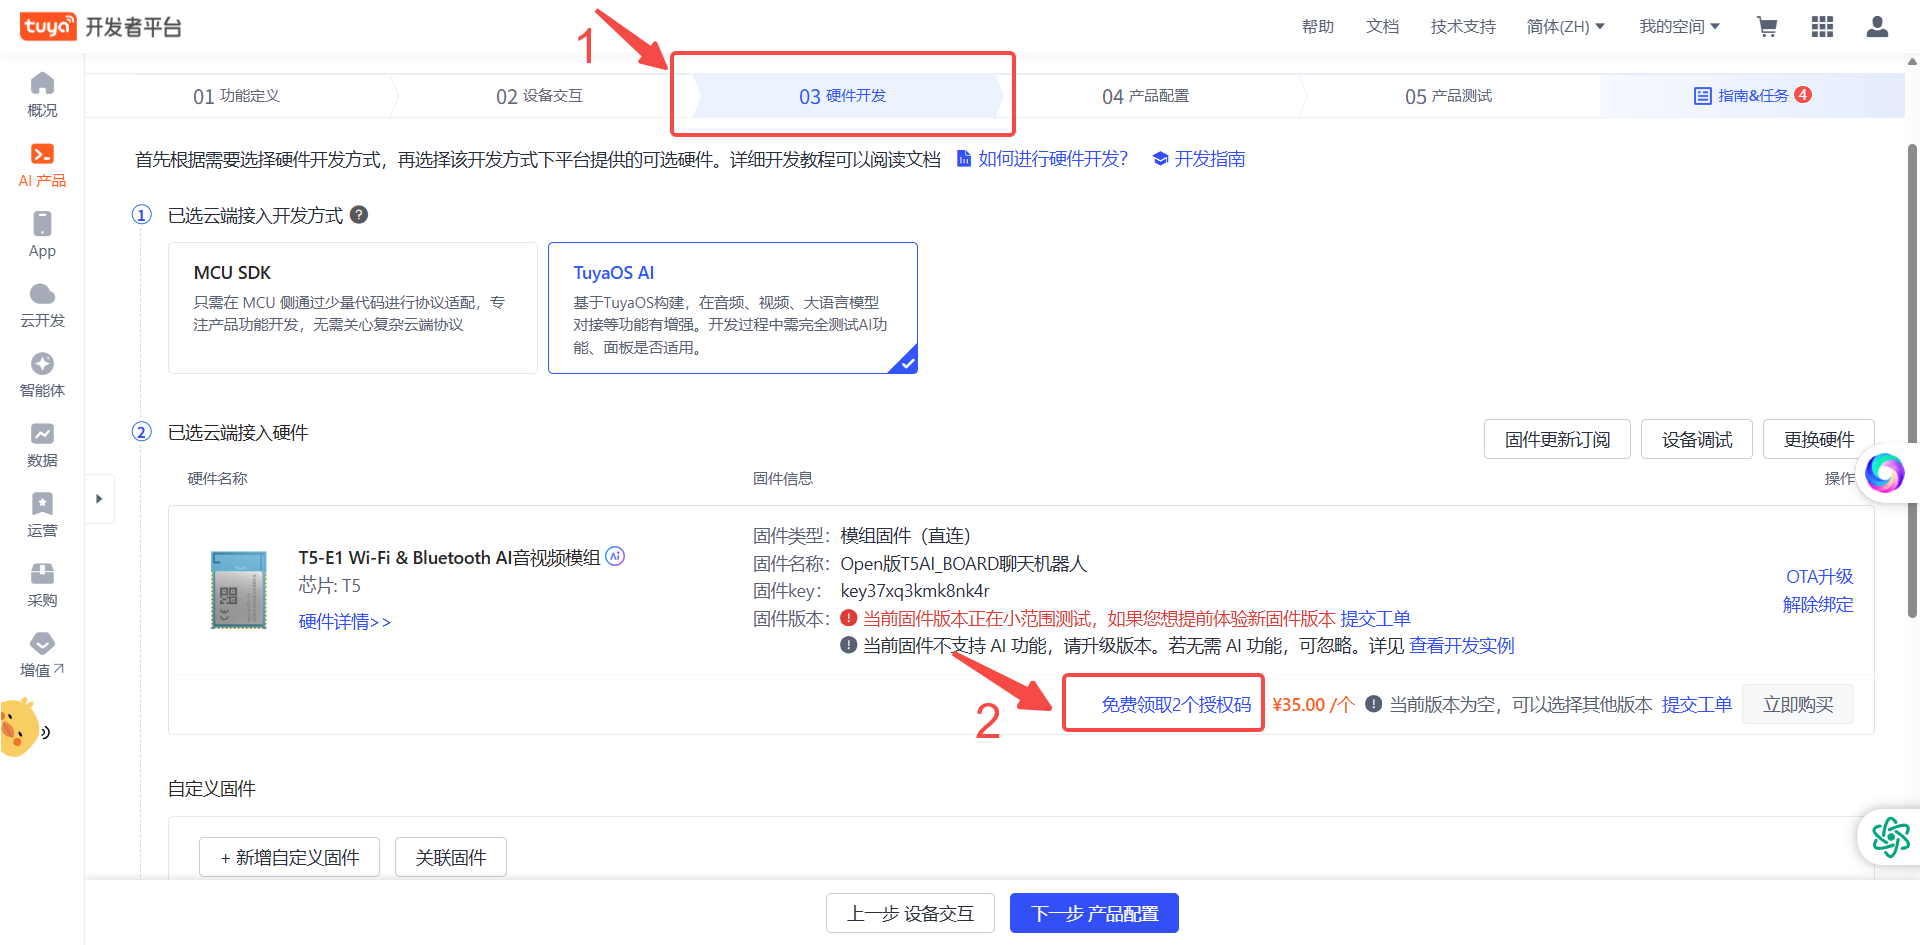Open the 概况 overview sidebar icon
1920x945 pixels.
42,95
